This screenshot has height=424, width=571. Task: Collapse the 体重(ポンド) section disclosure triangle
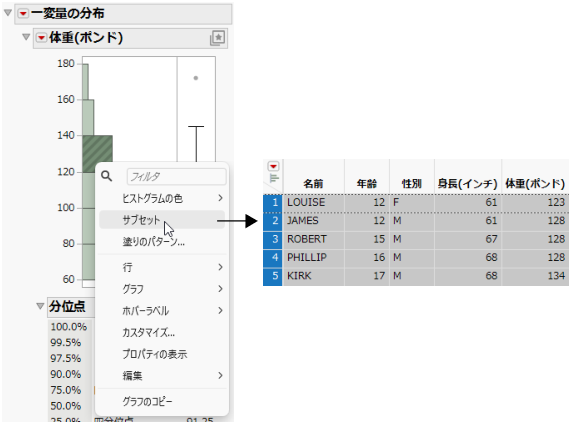pos(26,37)
